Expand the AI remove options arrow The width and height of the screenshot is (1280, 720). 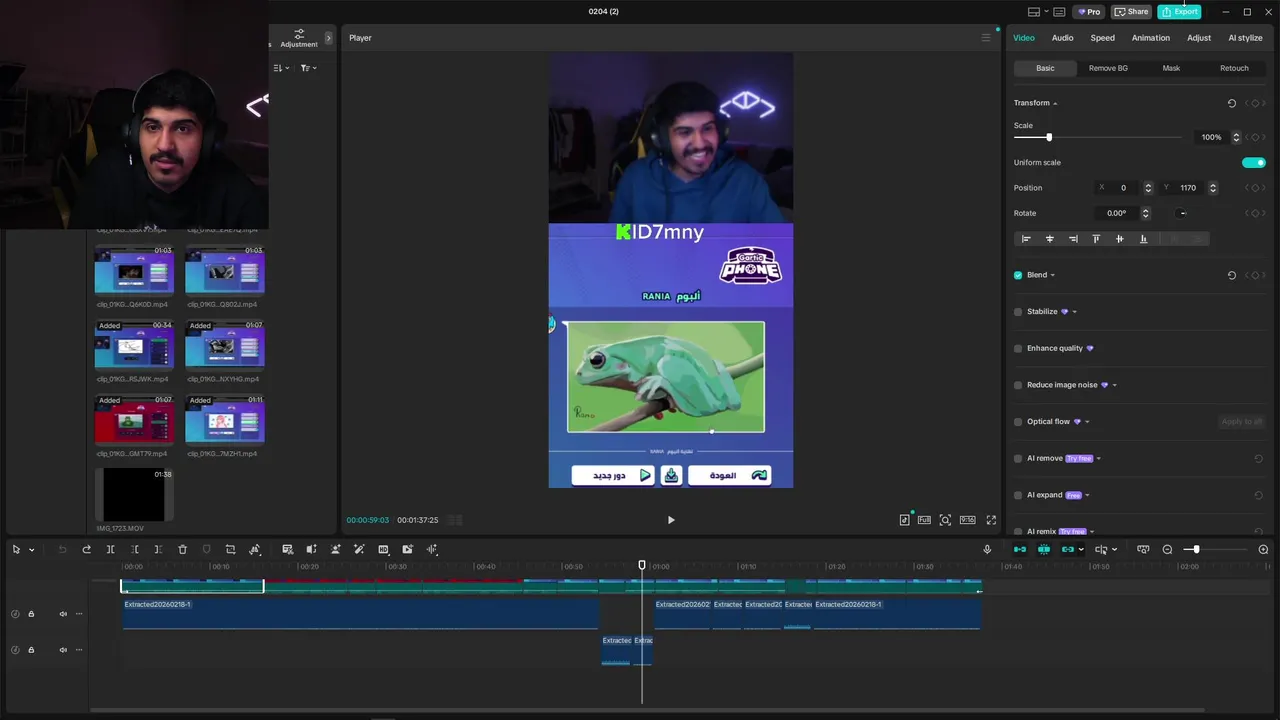pyautogui.click(x=1098, y=459)
